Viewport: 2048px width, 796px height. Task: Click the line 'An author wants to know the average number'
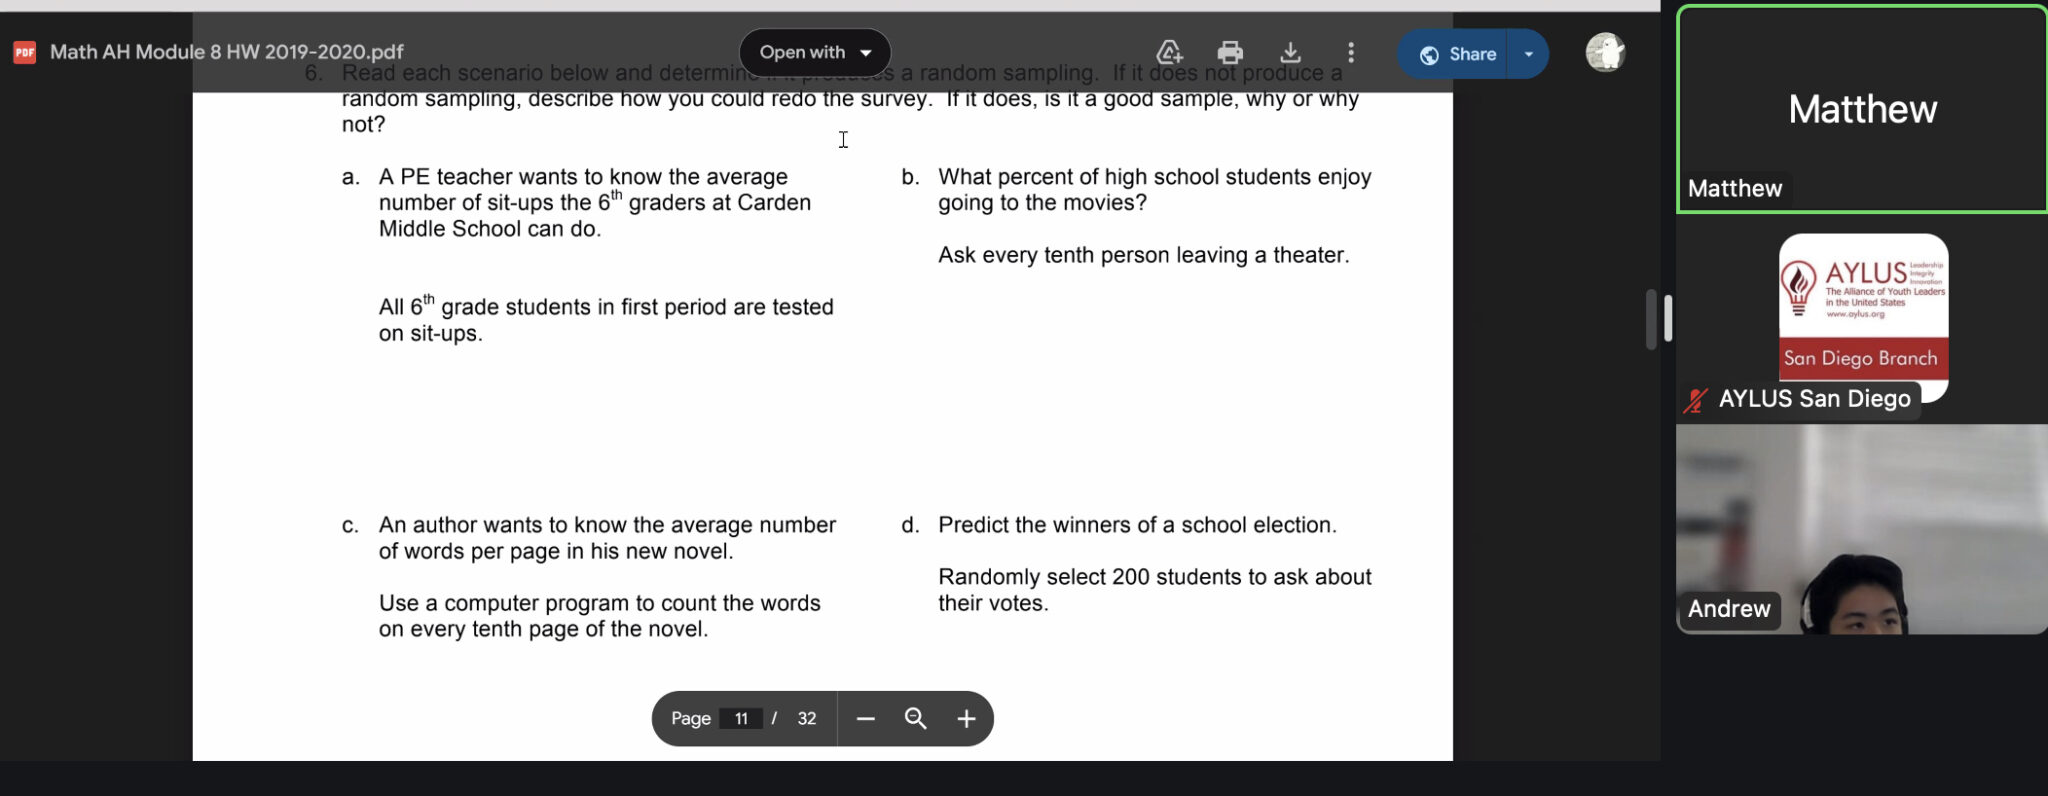(607, 525)
